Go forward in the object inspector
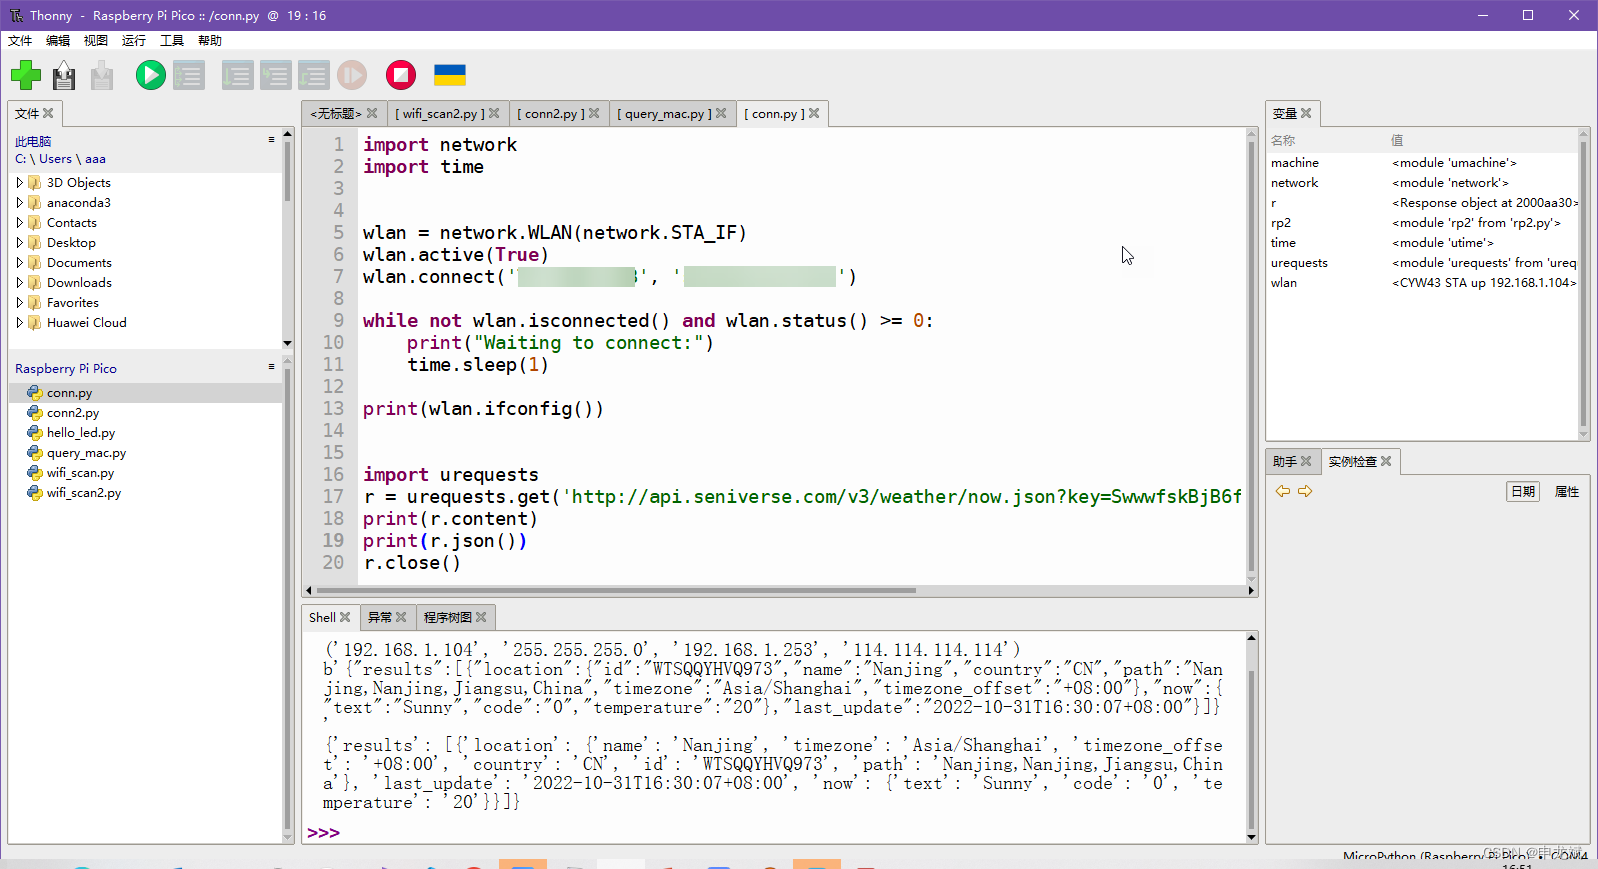Screen dimensions: 1598x869 [1305, 491]
